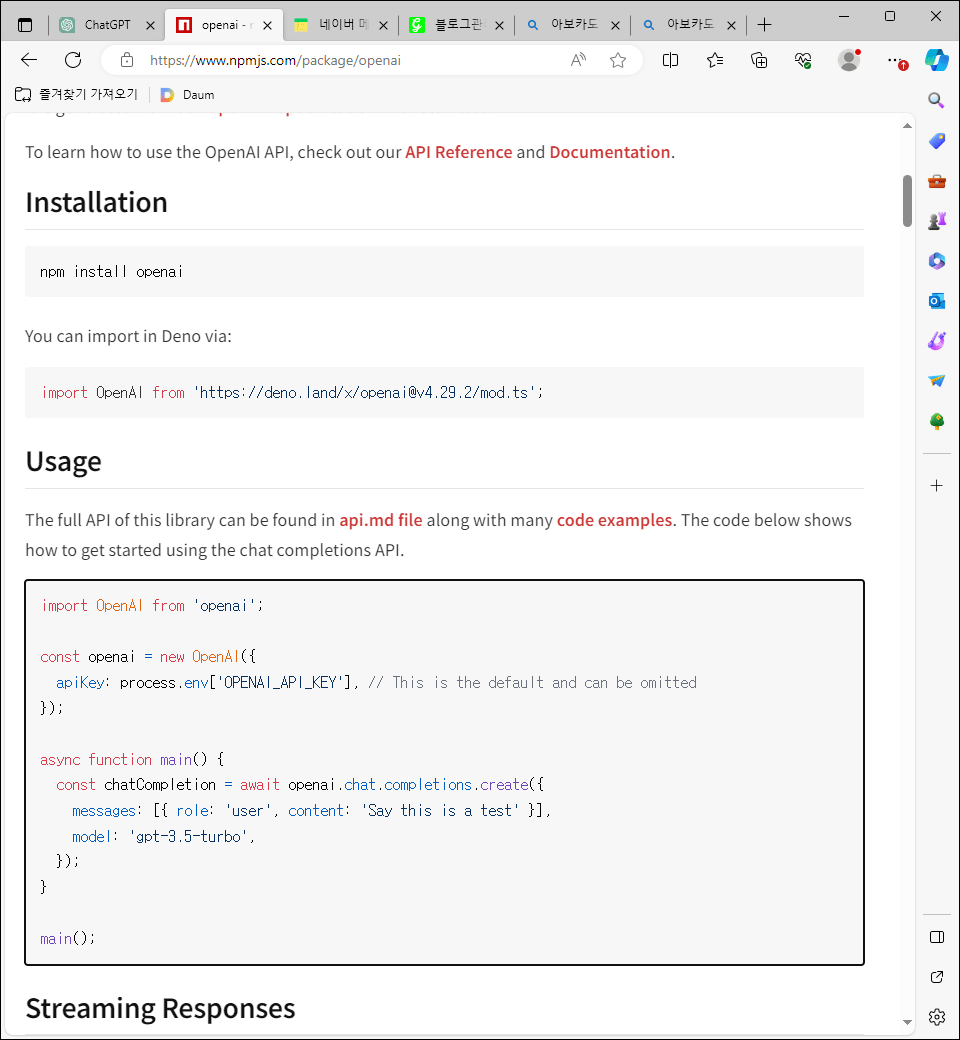Open Settings and more ellipsis menu
960x1040 pixels.
coord(896,61)
